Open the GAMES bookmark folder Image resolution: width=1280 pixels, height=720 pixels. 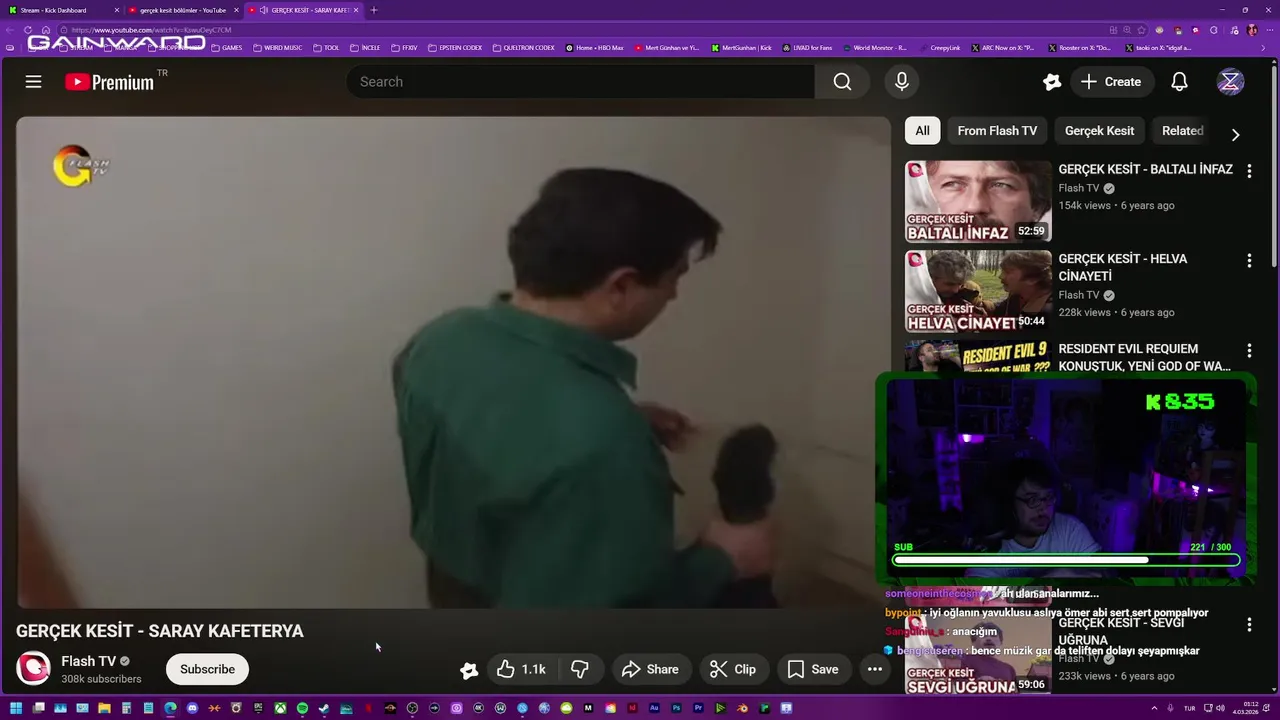coord(226,47)
